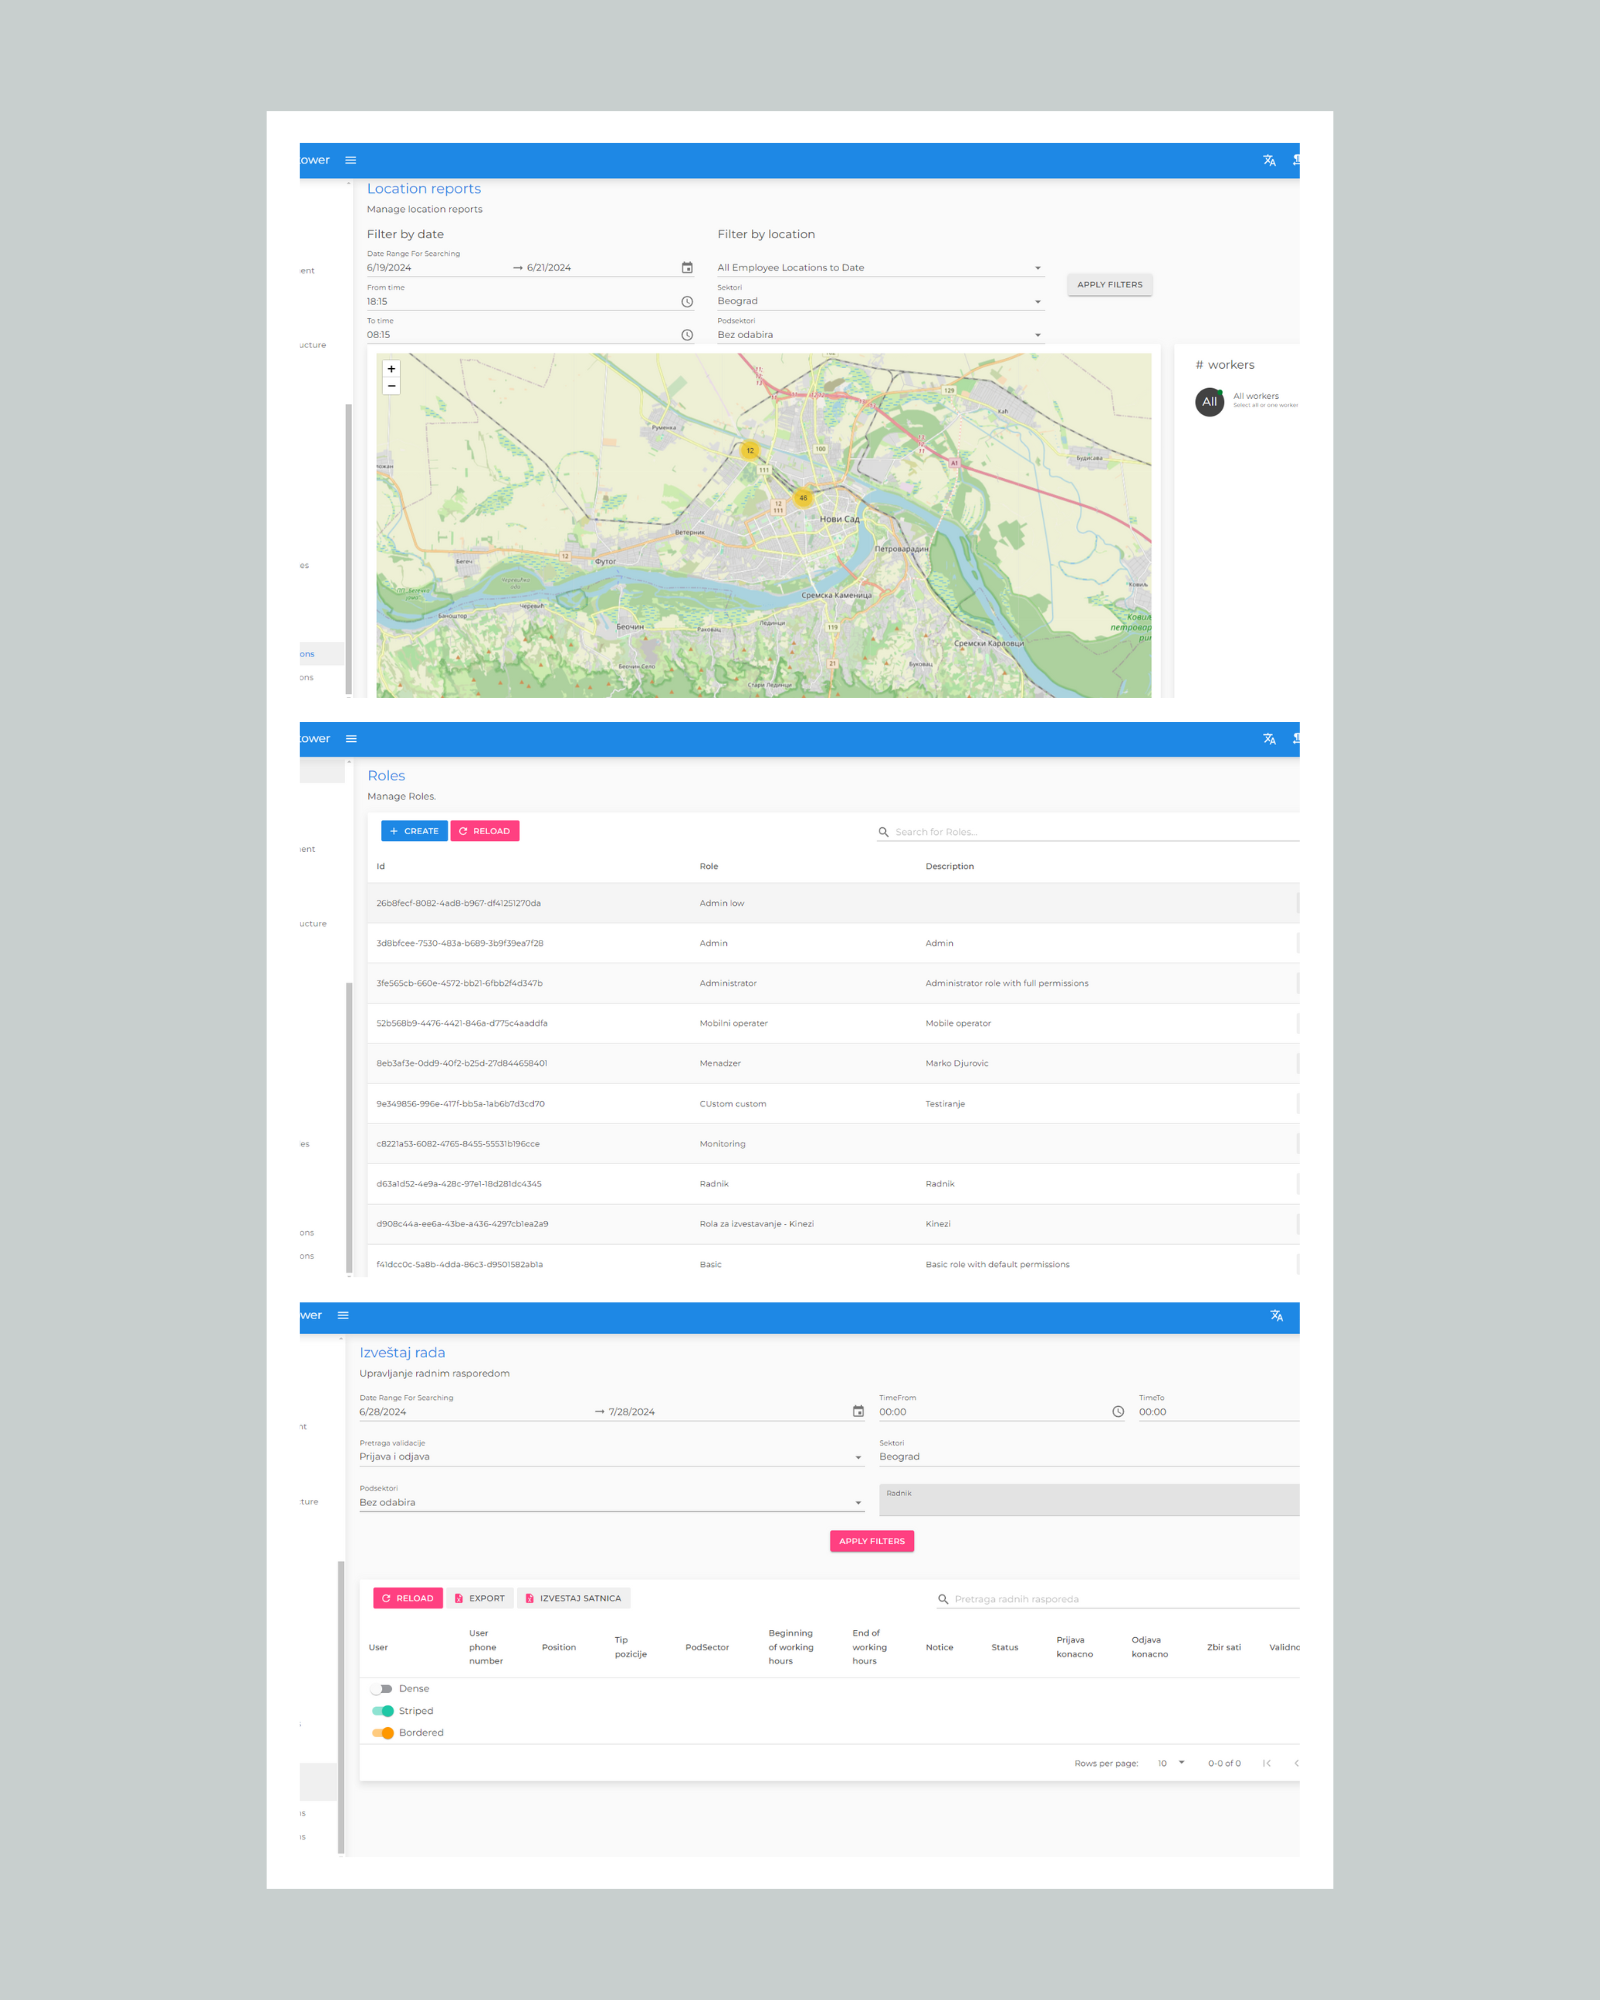1600x2000 pixels.
Task: Turn off the Striped toggle
Action: (x=382, y=1711)
